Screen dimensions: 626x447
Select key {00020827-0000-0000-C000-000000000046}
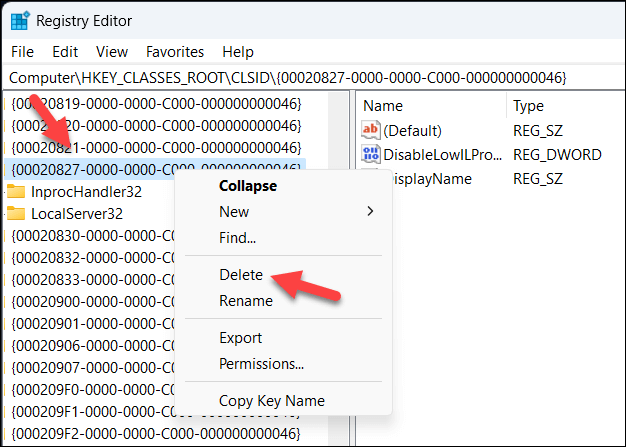click(156, 169)
